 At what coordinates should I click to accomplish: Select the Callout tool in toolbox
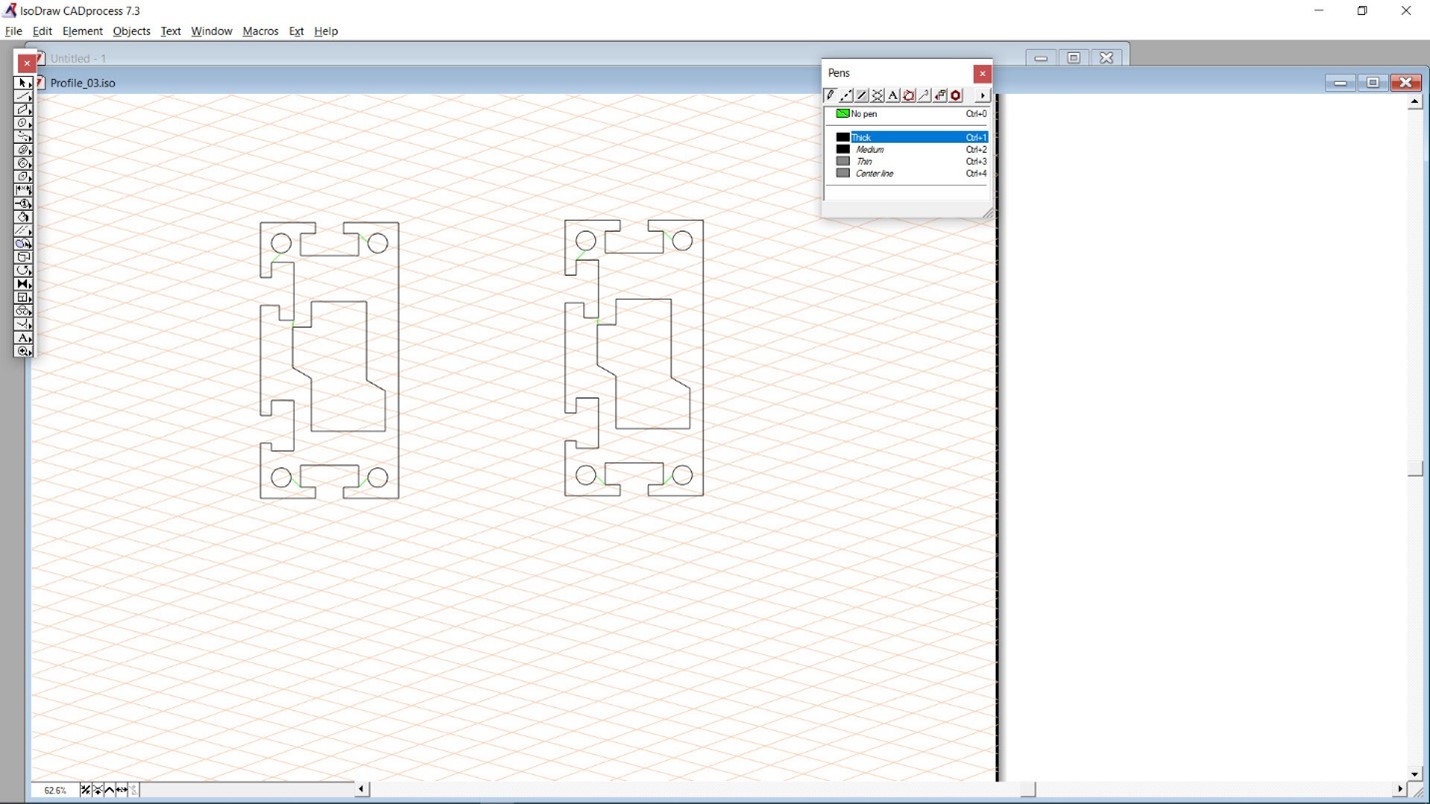(22, 203)
